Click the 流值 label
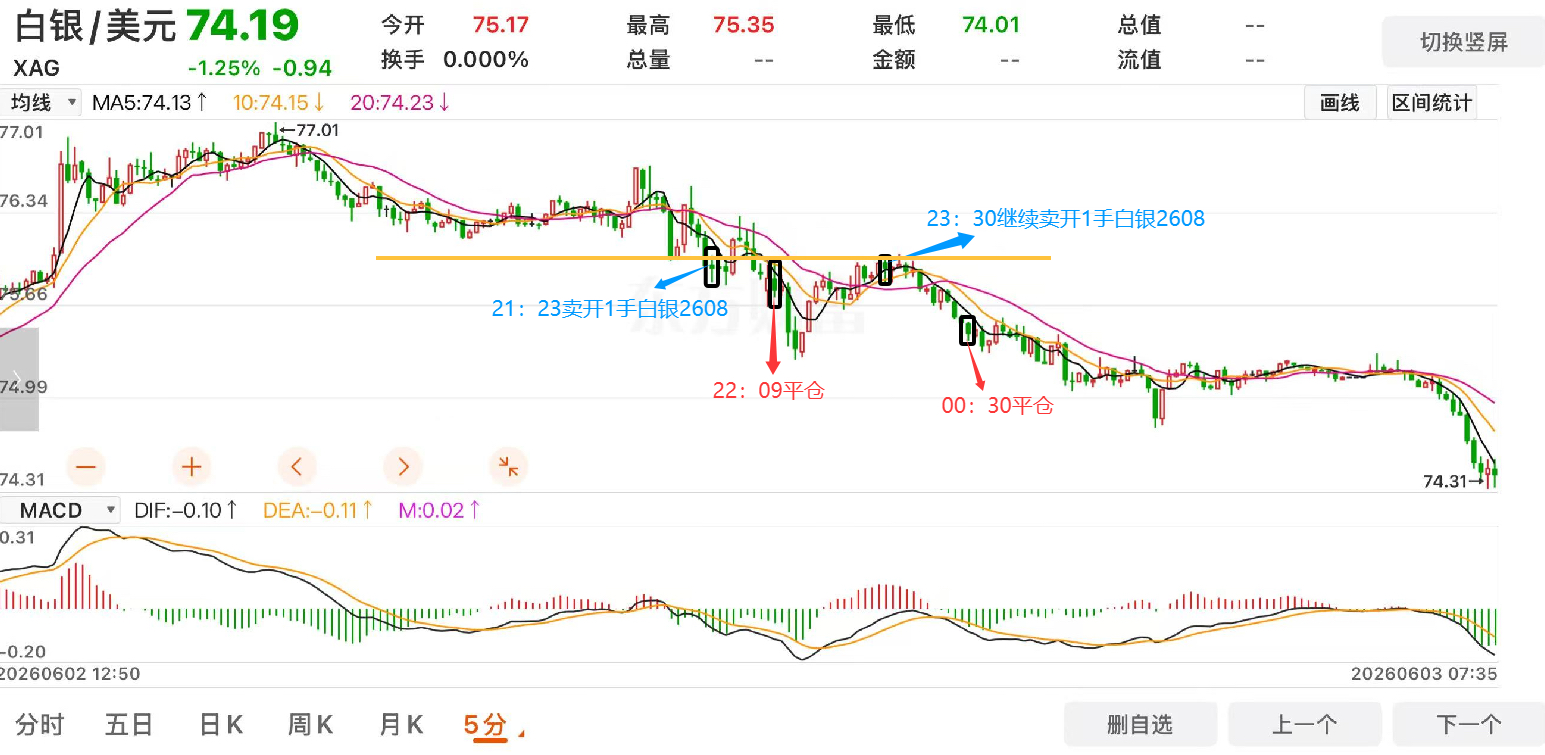 (x=1140, y=60)
